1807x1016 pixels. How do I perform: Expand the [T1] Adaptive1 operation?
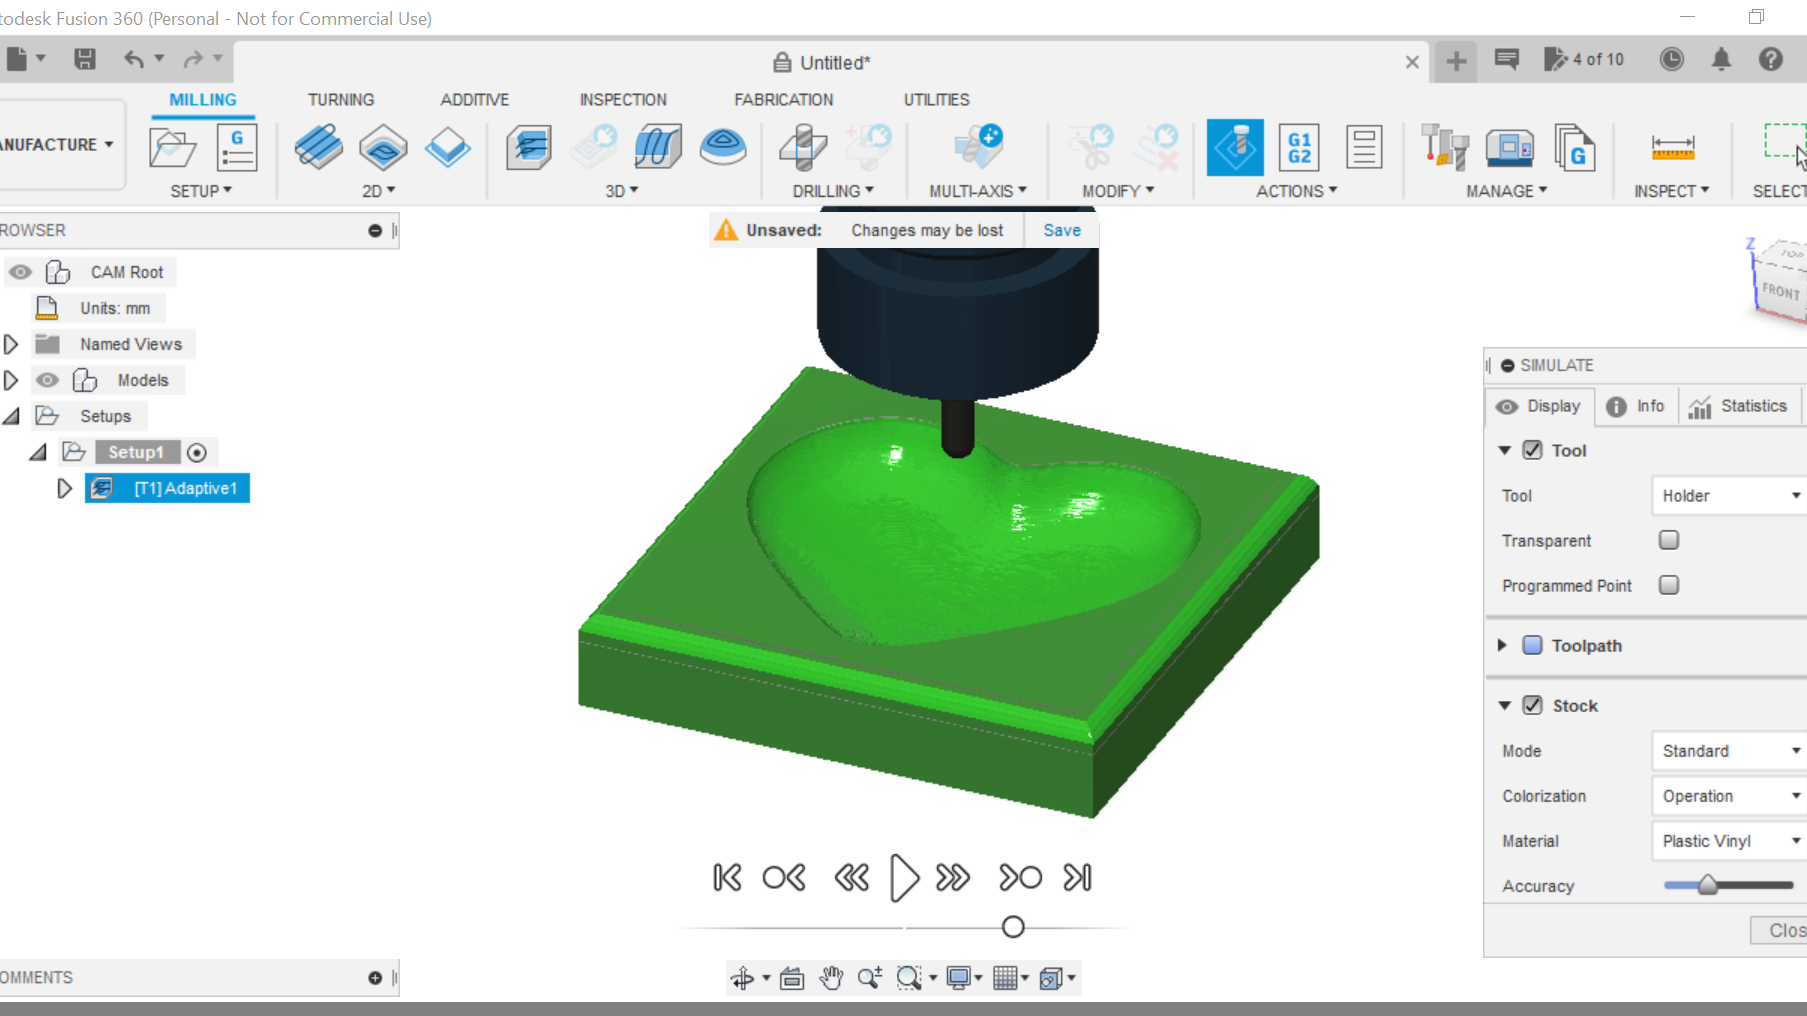click(64, 488)
